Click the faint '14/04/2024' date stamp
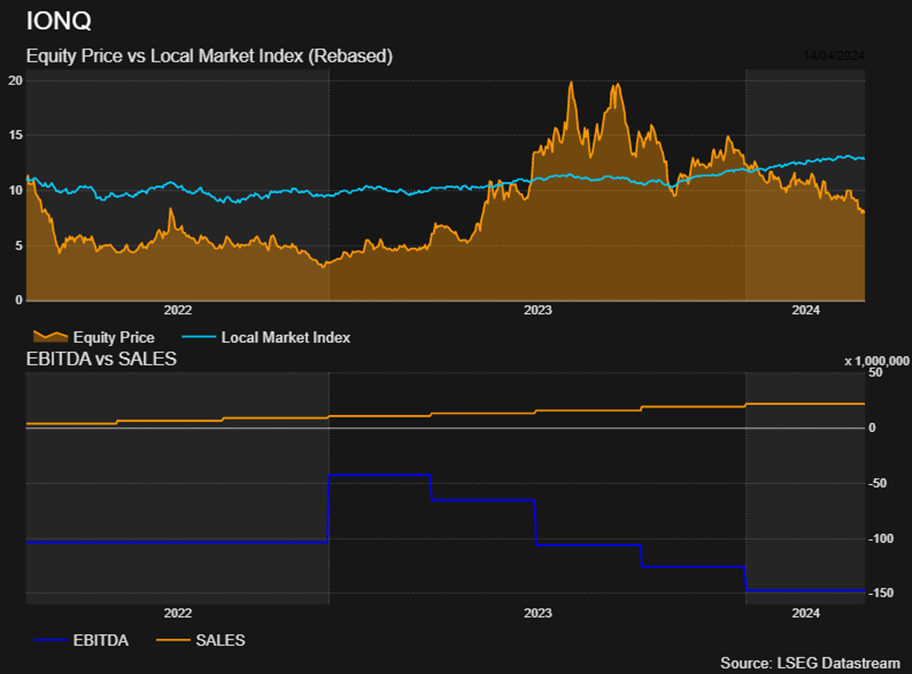 (x=834, y=56)
